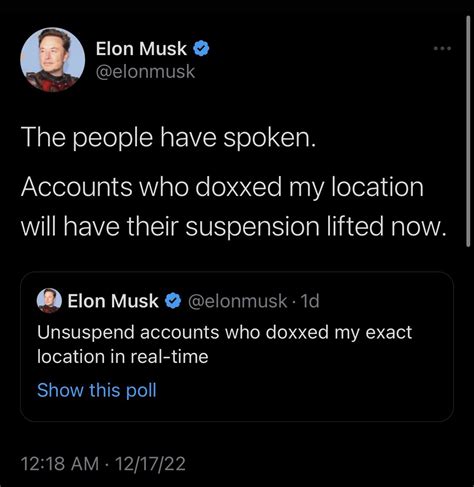
Task: Open the quoted tweet via empty space below its poll link
Action: pyautogui.click(x=237, y=410)
